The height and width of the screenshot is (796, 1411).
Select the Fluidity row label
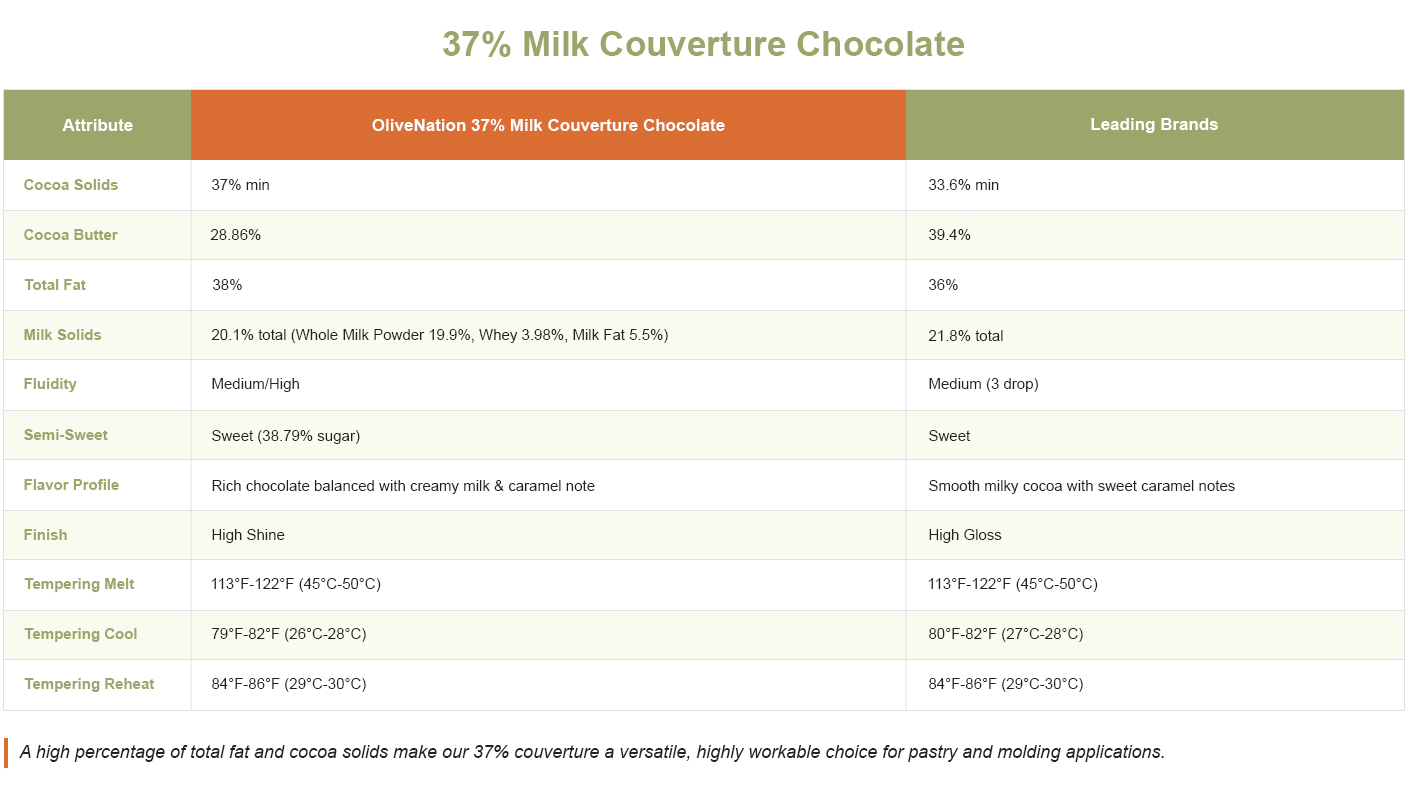tap(50, 384)
